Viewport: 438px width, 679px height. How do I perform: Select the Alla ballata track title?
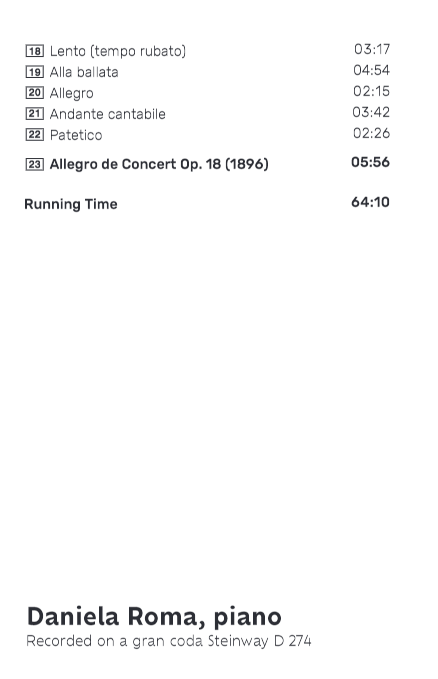(x=84, y=72)
